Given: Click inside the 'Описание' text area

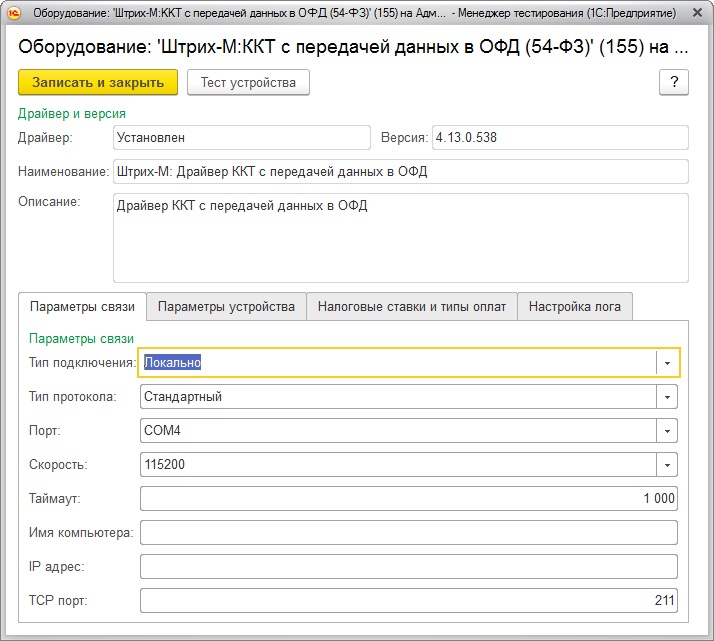Looking at the screenshot, I should 400,237.
